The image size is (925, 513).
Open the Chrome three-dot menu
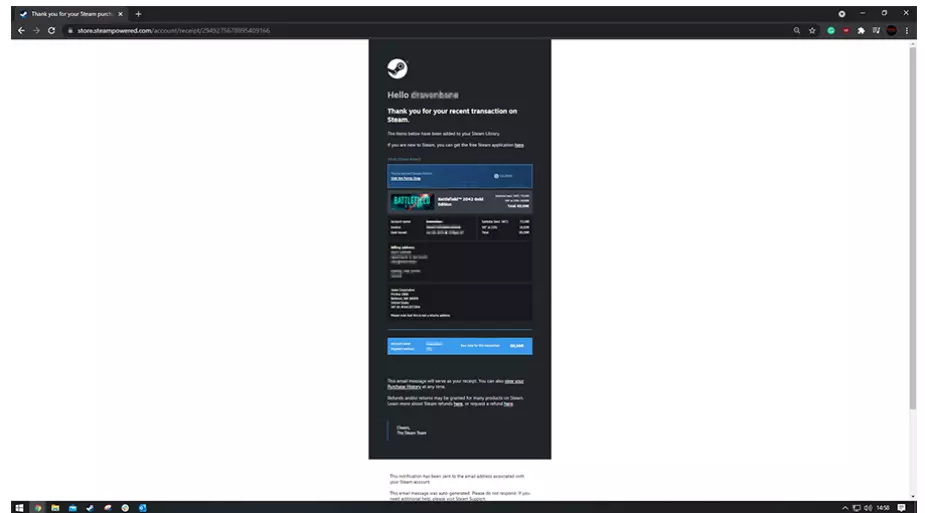[x=907, y=31]
